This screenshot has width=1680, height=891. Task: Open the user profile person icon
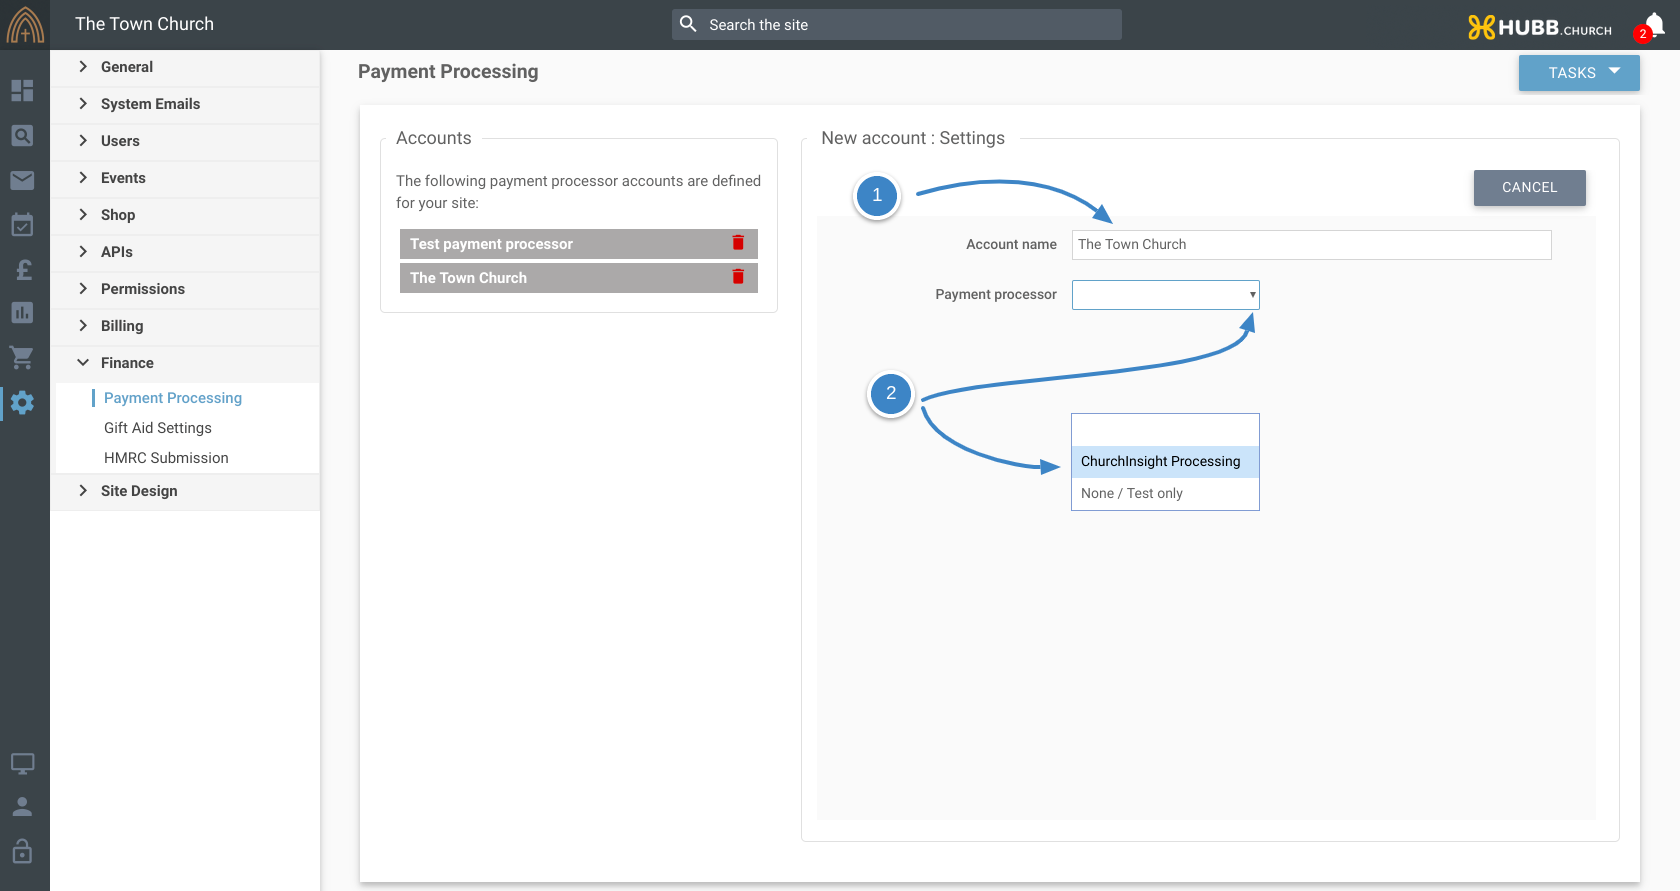pyautogui.click(x=22, y=807)
